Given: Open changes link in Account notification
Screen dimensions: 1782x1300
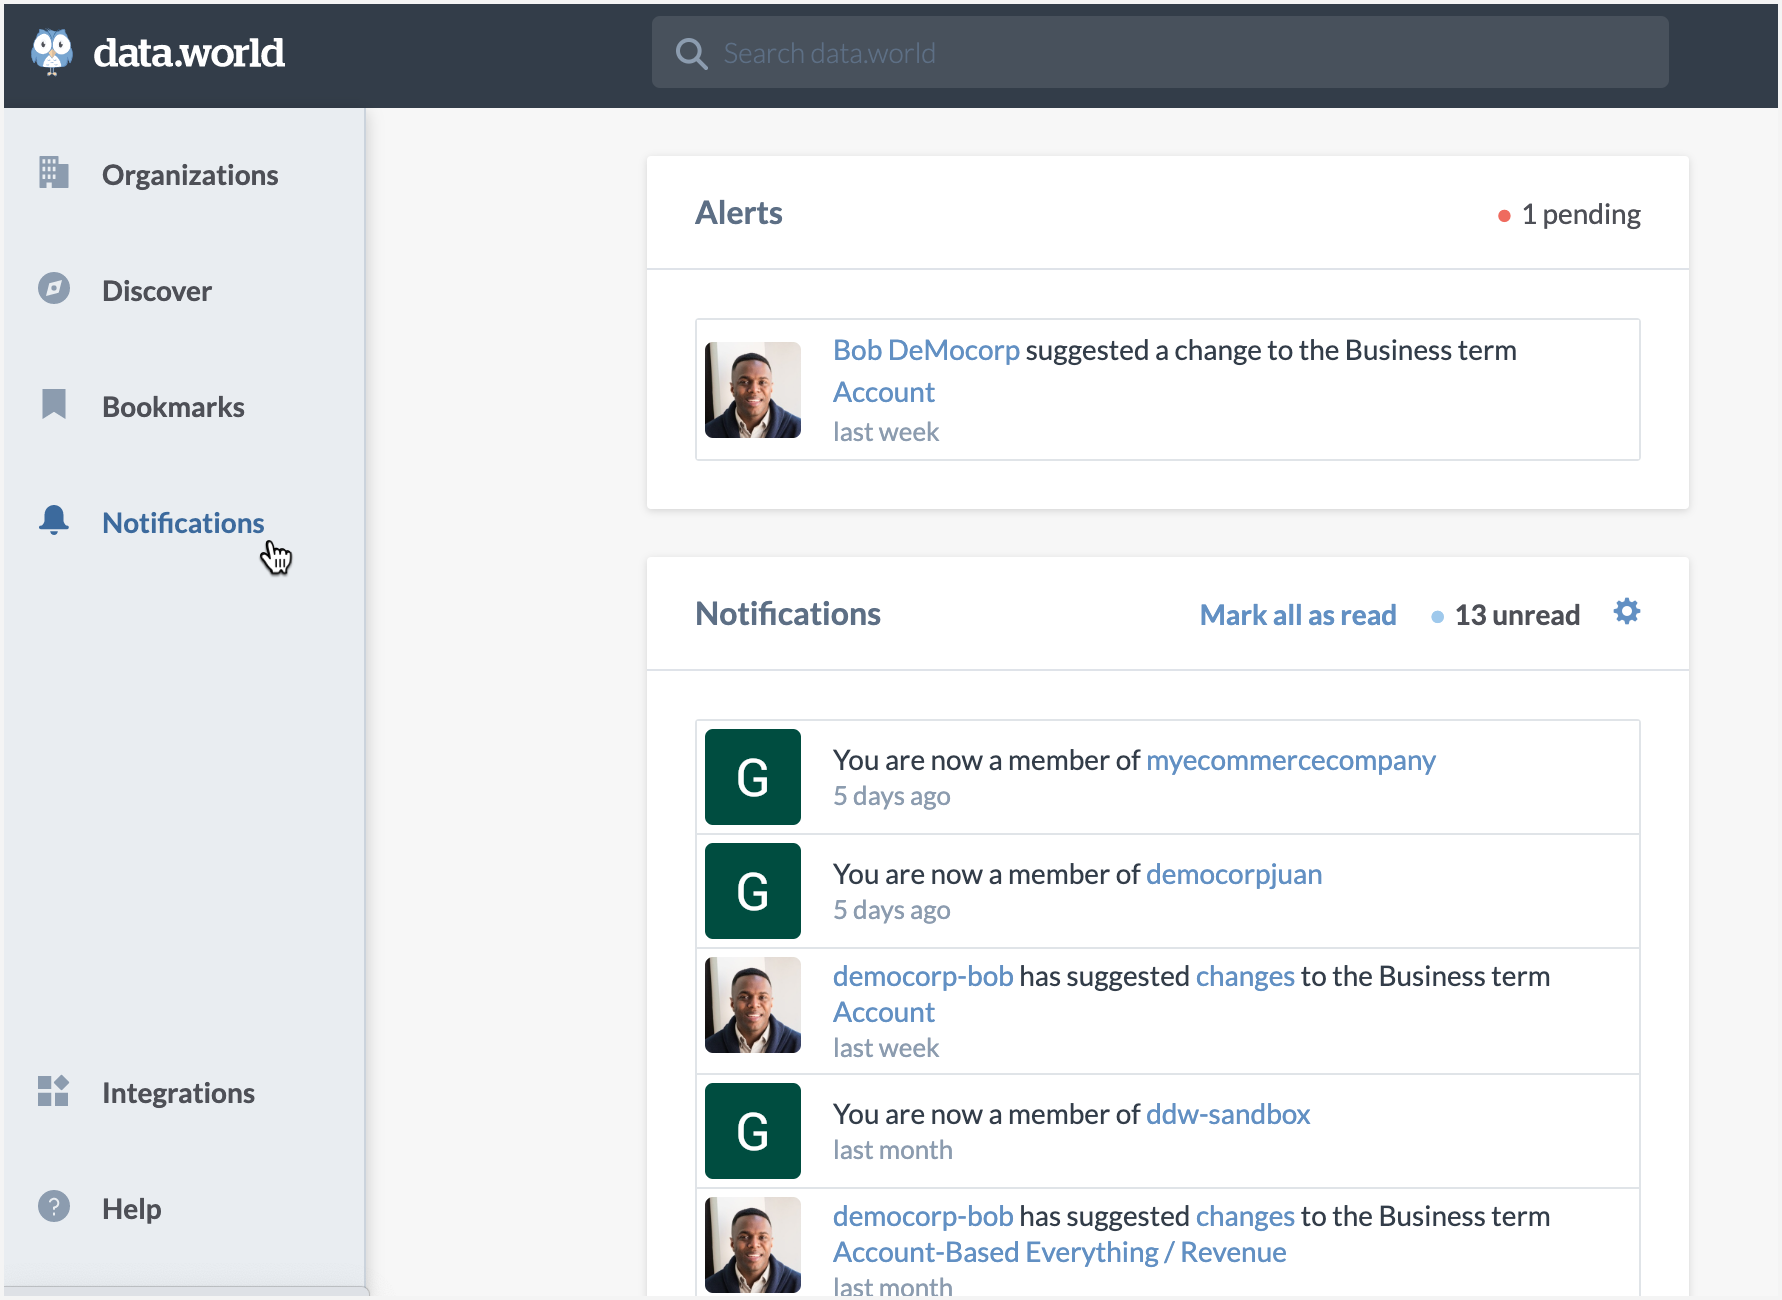Looking at the screenshot, I should tap(1245, 976).
